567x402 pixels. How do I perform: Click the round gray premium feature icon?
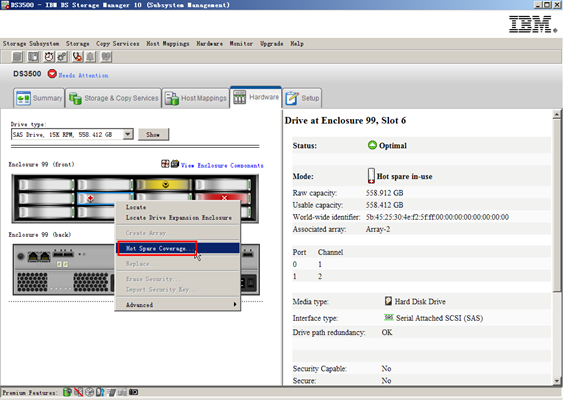tap(90, 392)
